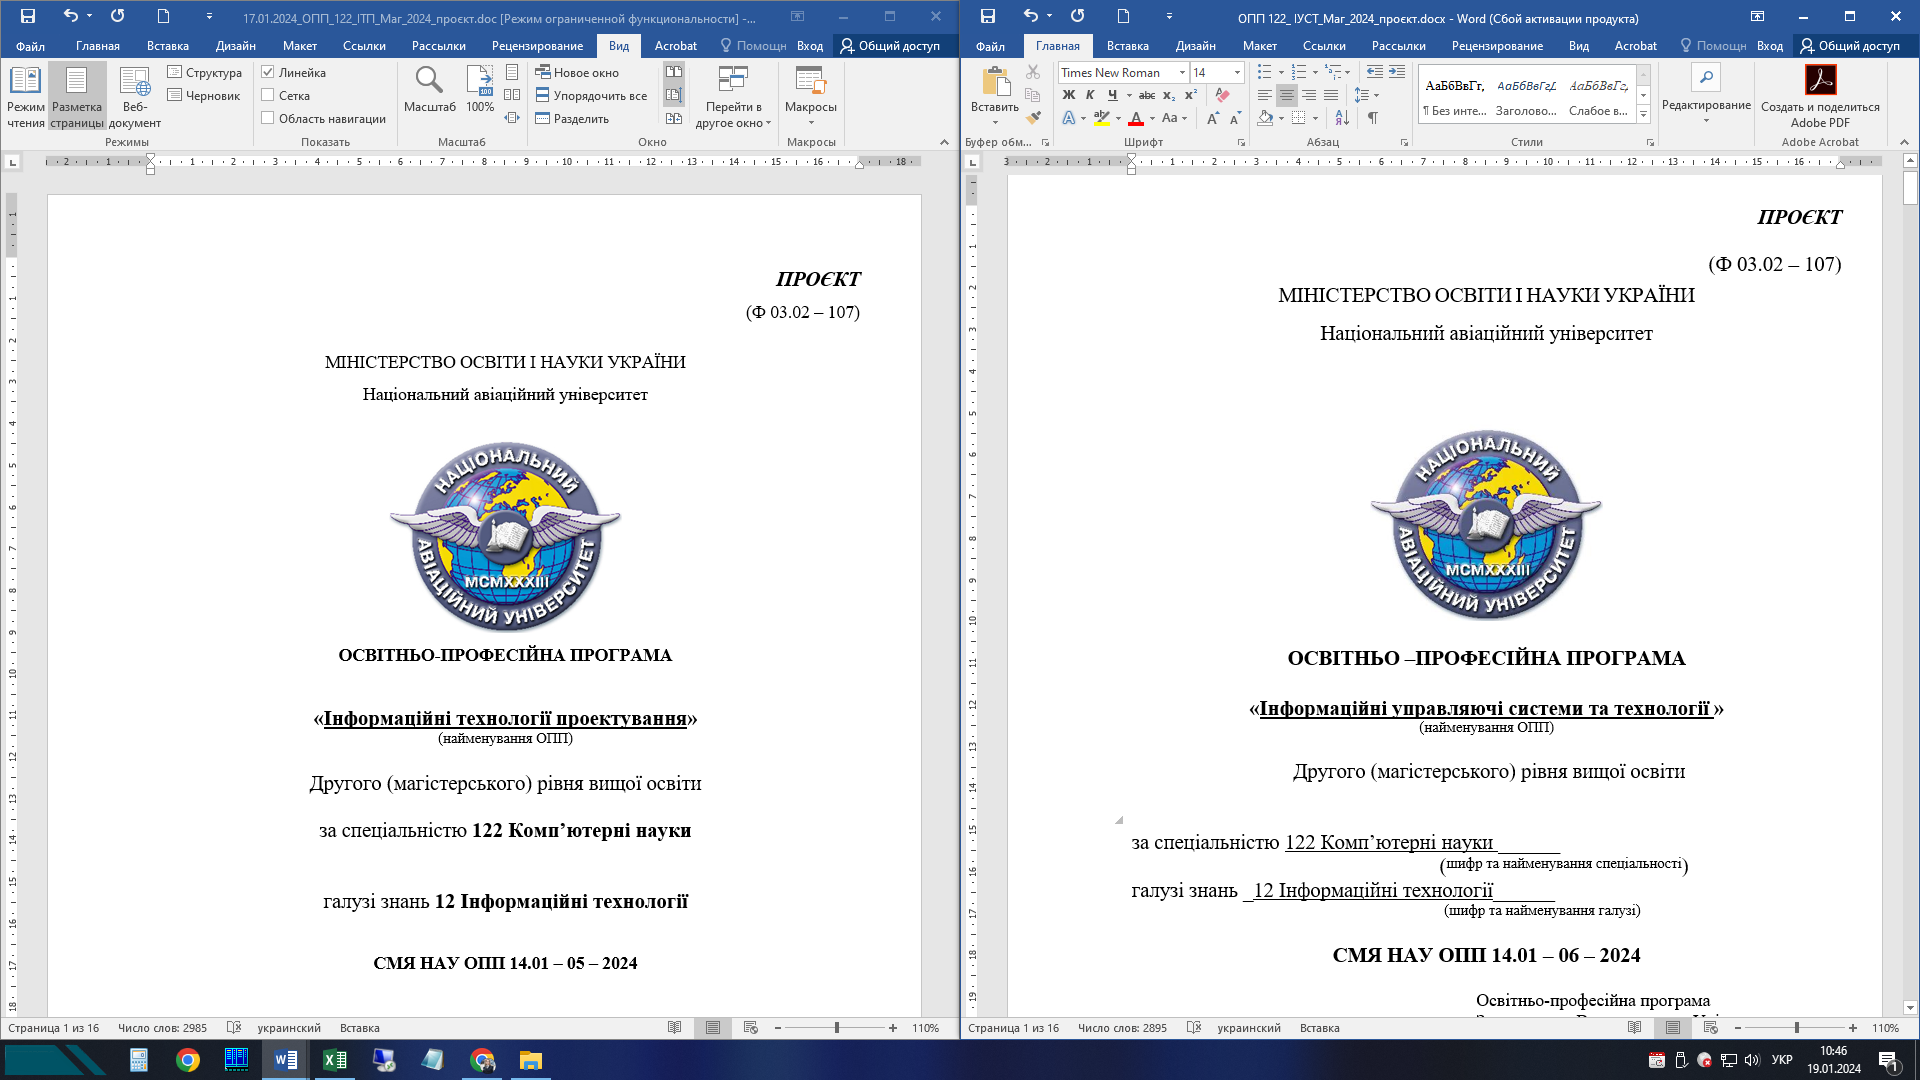The width and height of the screenshot is (1920, 1080).
Task: Open the font size 14 dropdown
Action: (x=1237, y=72)
